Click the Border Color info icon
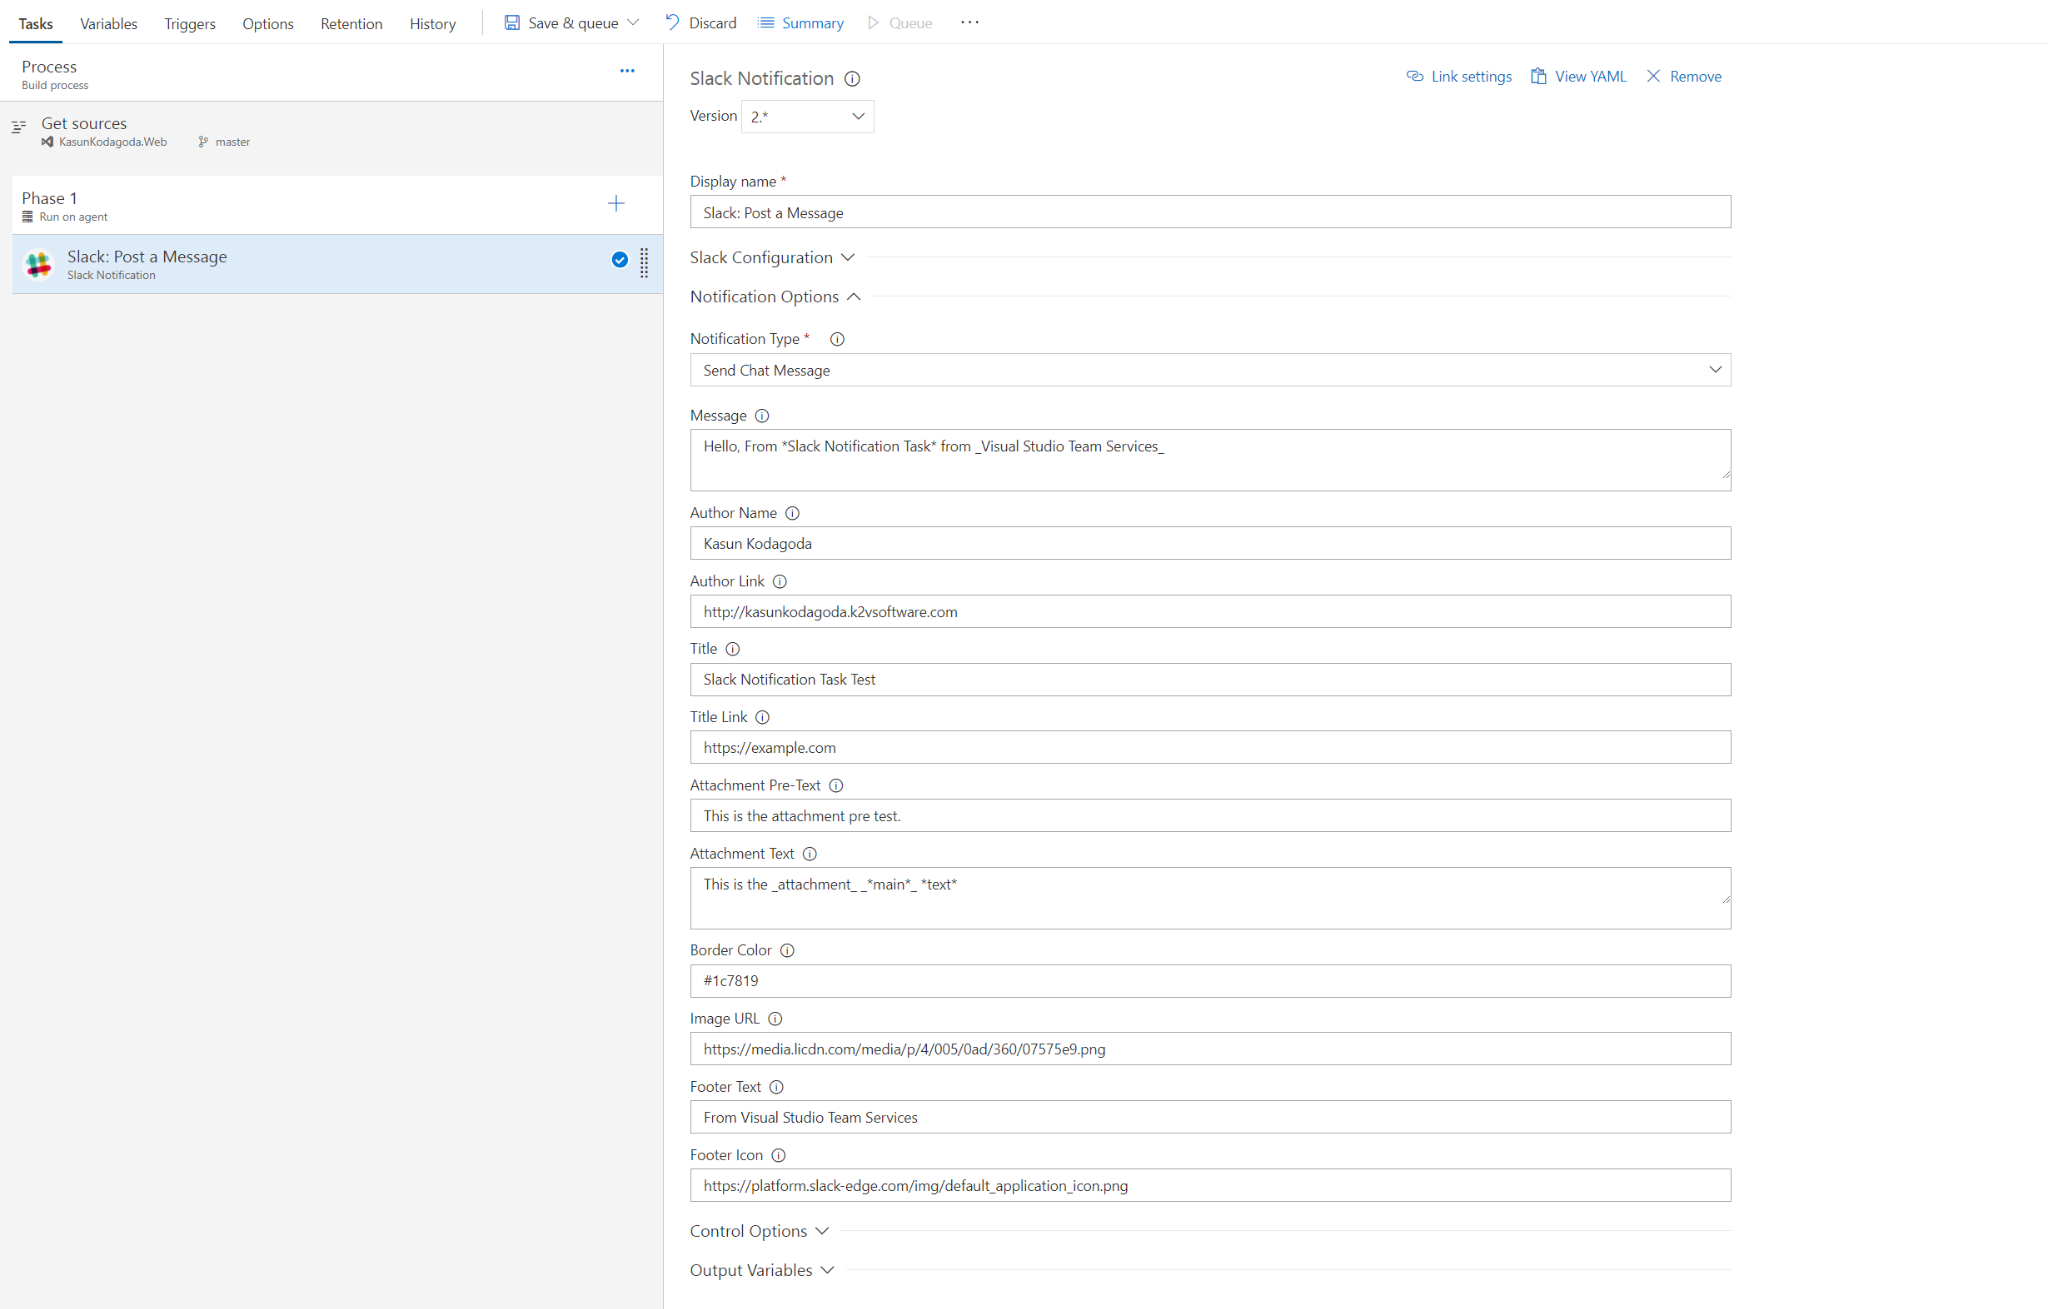 (787, 950)
